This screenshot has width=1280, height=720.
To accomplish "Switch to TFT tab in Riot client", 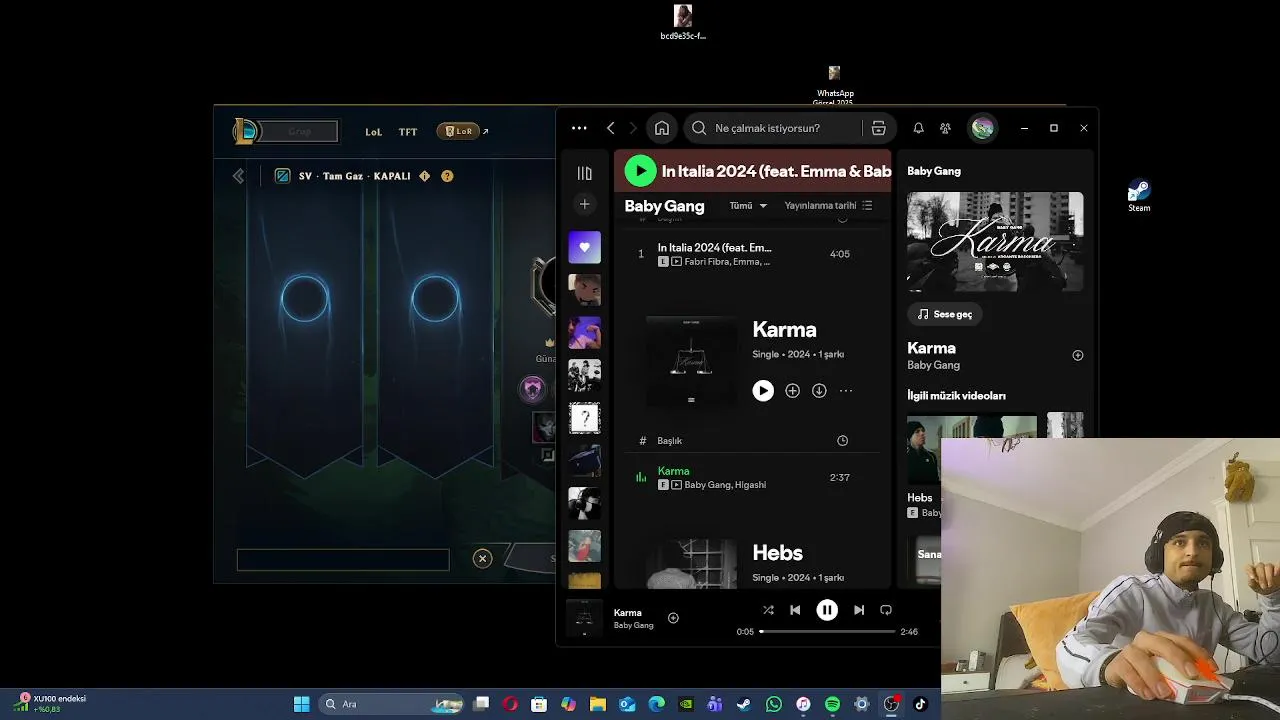I will coord(408,132).
